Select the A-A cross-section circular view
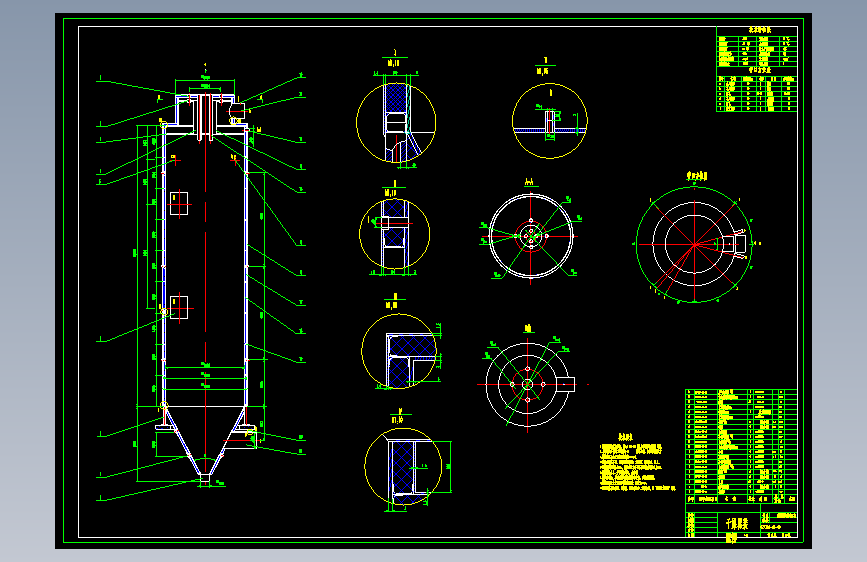The width and height of the screenshot is (867, 562). click(531, 236)
